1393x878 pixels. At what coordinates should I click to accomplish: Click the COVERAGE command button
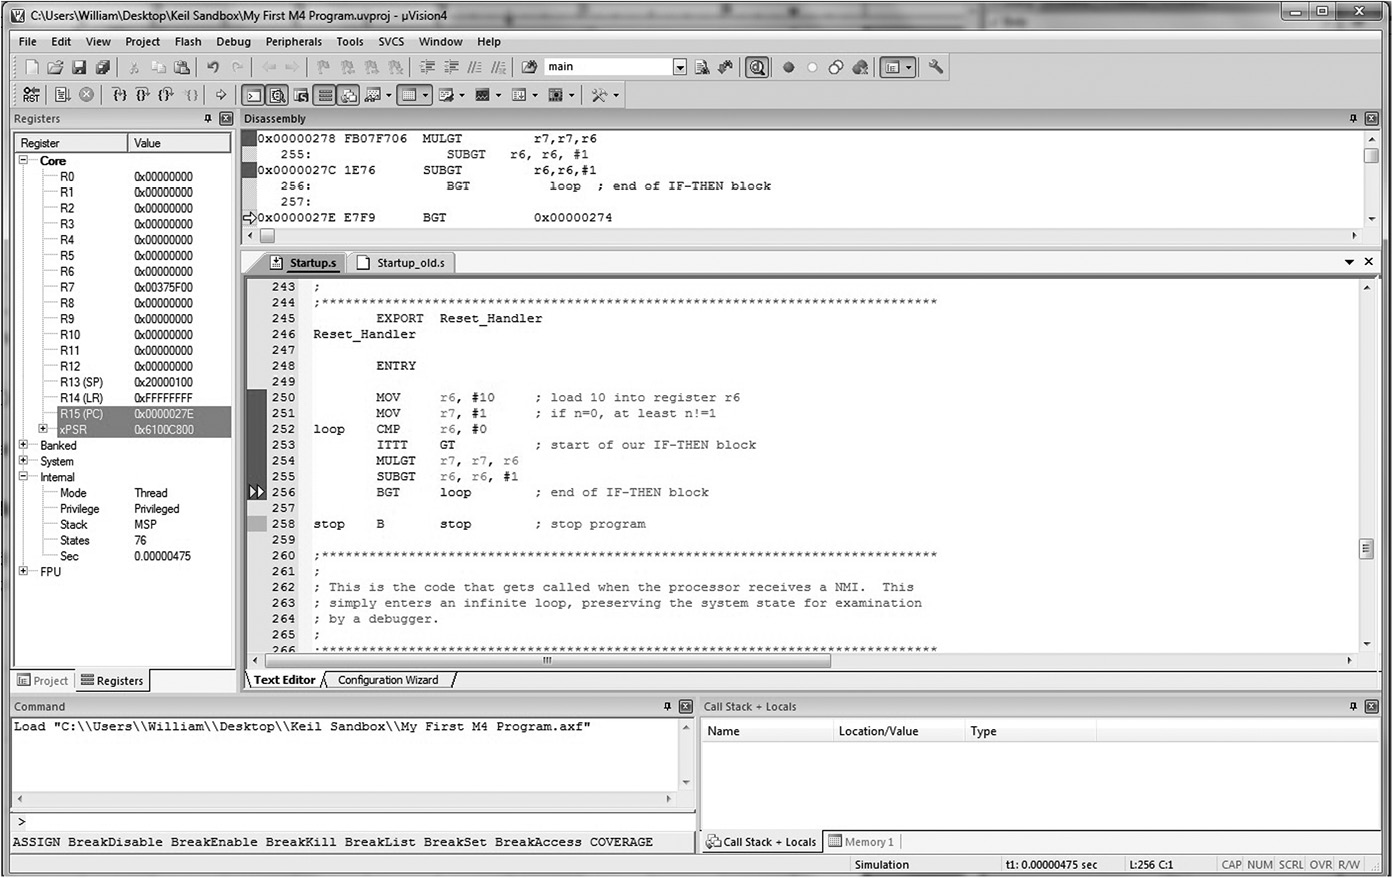621,841
